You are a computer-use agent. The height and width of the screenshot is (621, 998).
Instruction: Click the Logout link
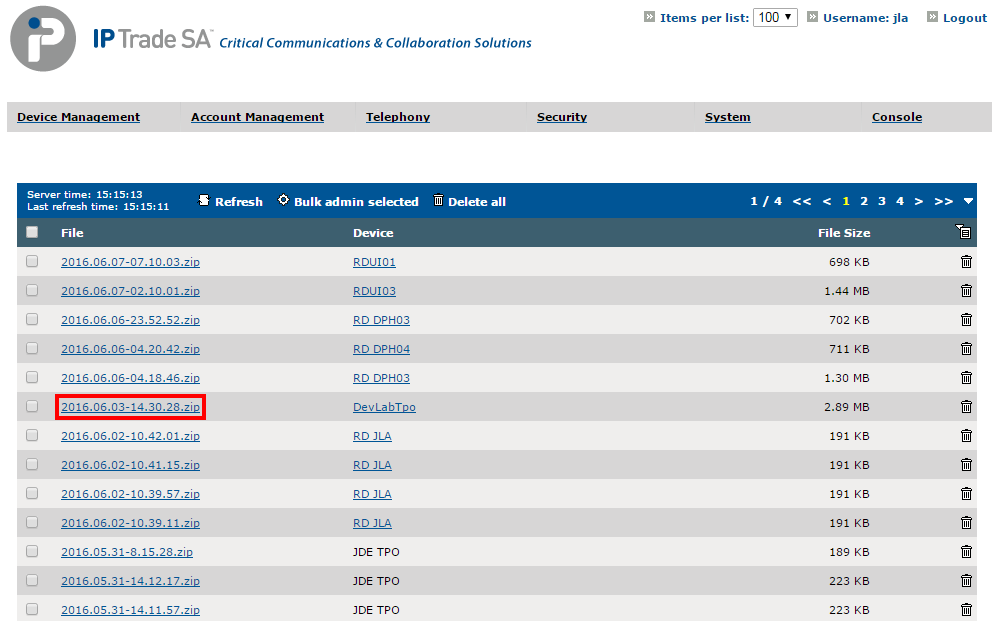[964, 18]
